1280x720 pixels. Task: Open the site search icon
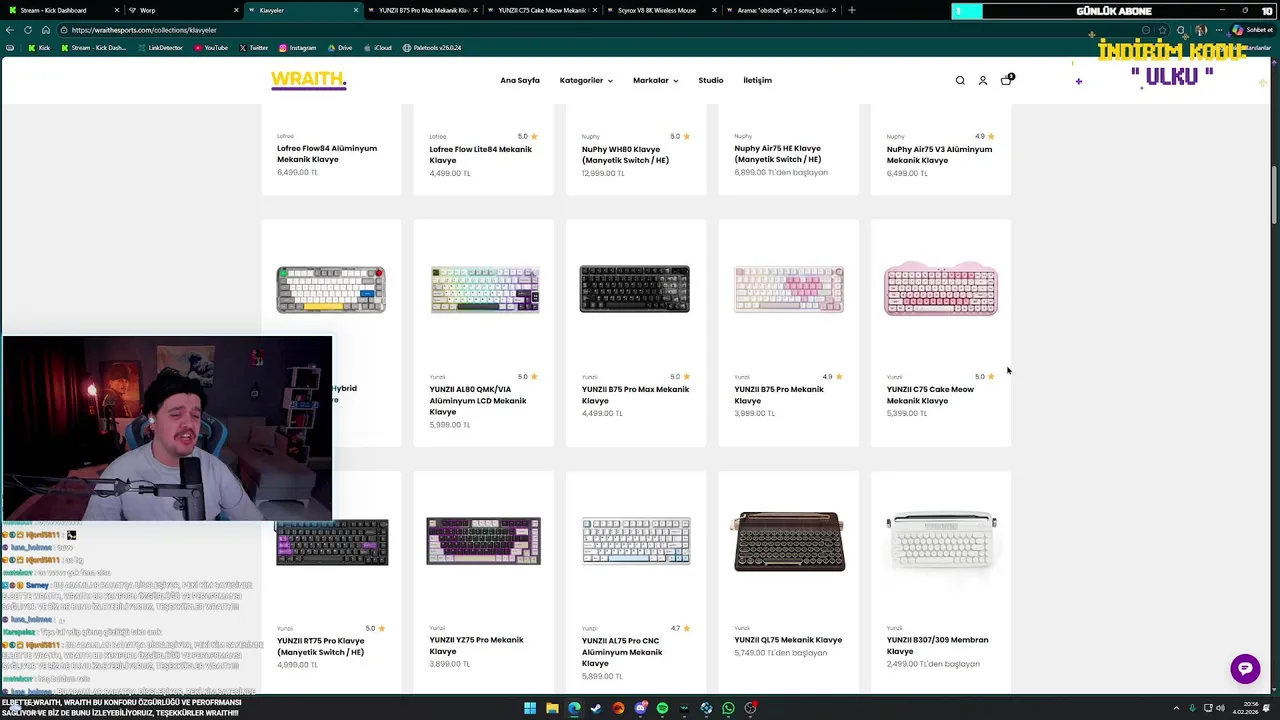960,80
